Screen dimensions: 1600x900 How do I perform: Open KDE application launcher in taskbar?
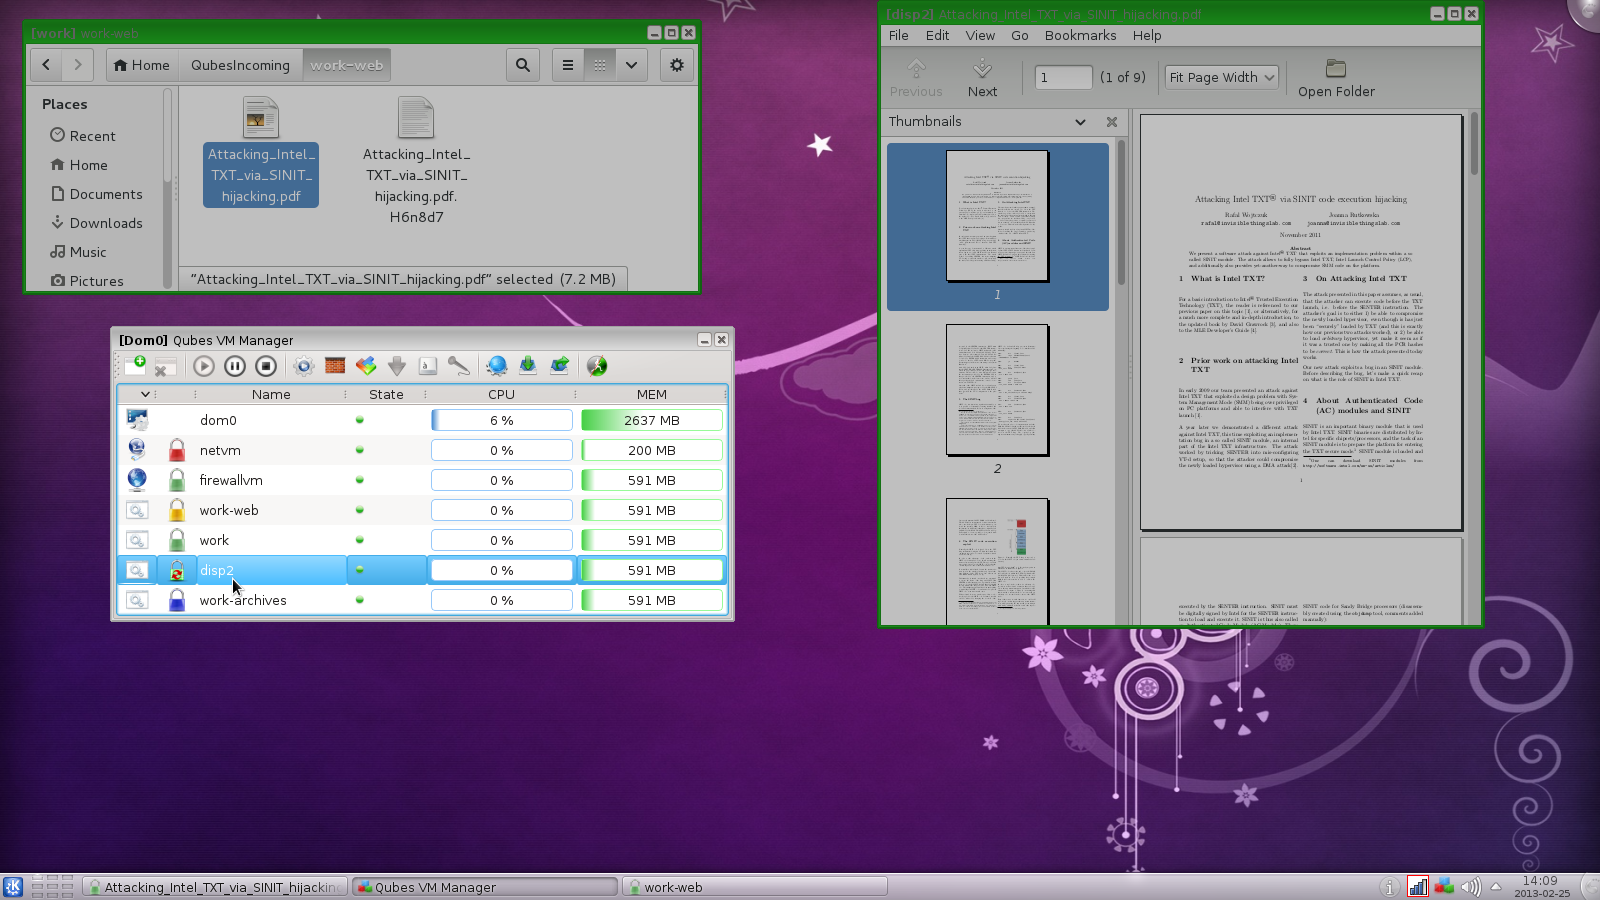click(x=13, y=886)
